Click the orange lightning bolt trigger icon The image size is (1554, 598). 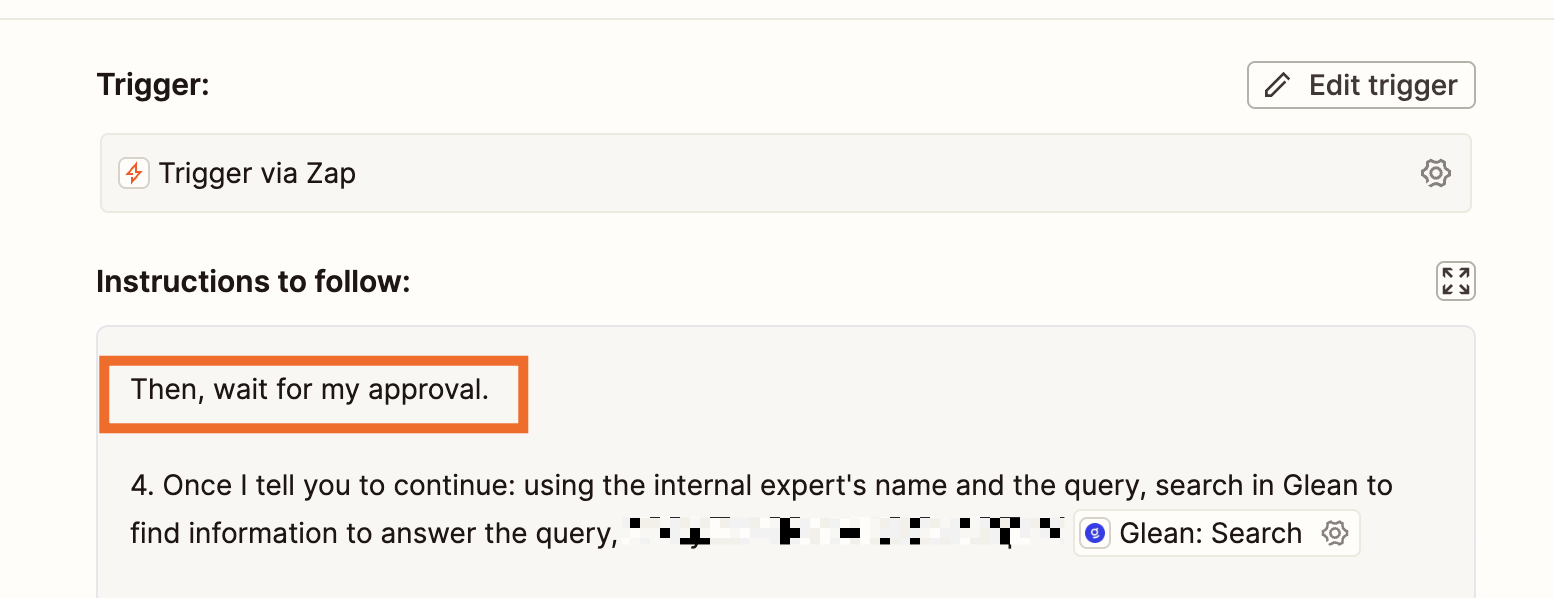(x=133, y=172)
